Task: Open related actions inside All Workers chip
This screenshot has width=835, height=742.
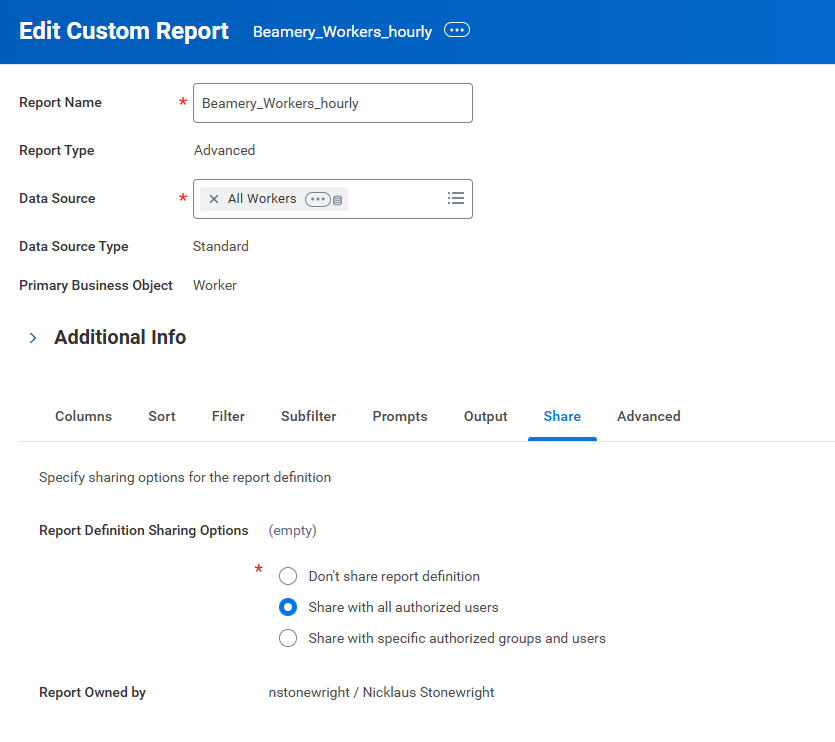Action: pos(317,199)
